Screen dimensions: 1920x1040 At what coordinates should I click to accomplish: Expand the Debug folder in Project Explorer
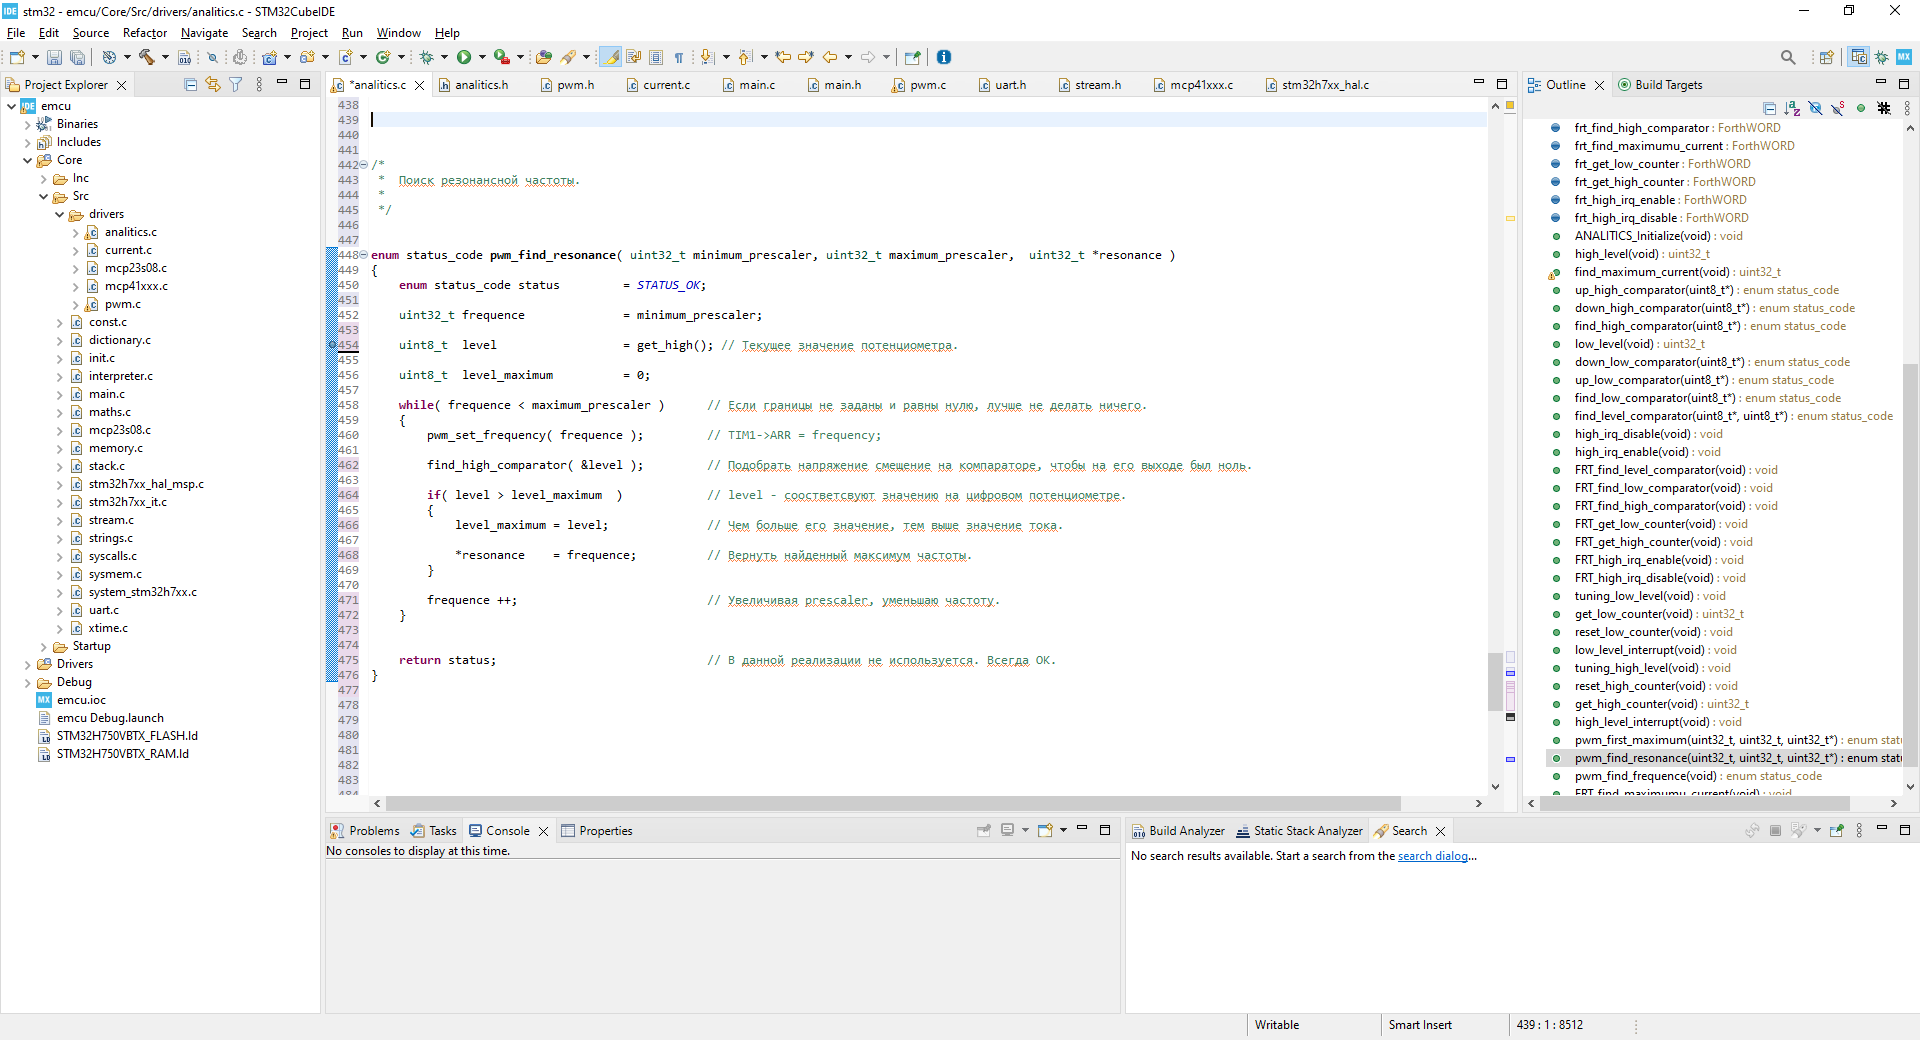(x=27, y=682)
